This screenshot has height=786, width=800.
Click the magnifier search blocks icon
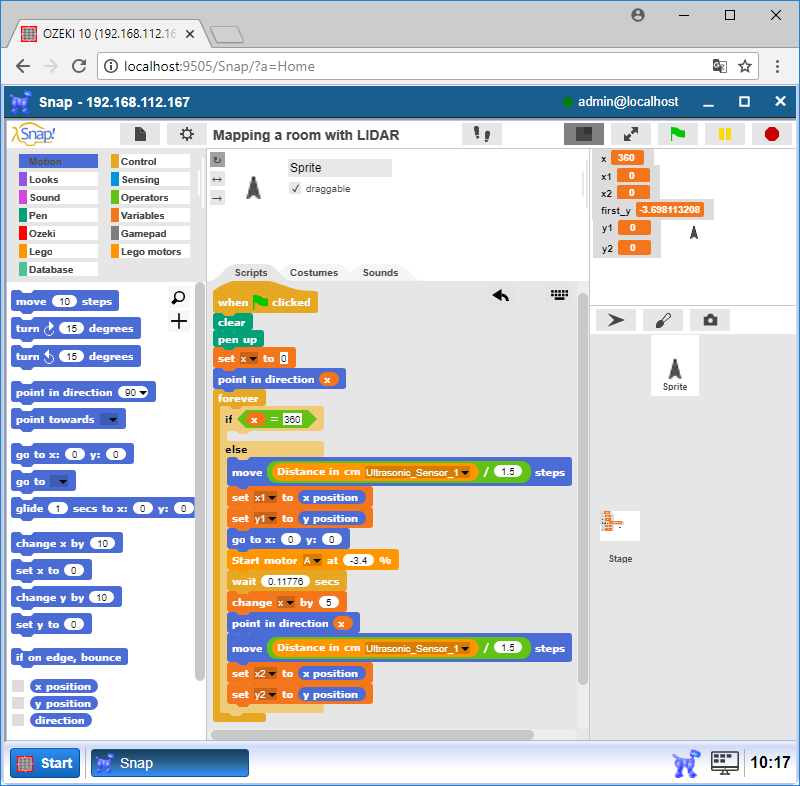tap(179, 298)
